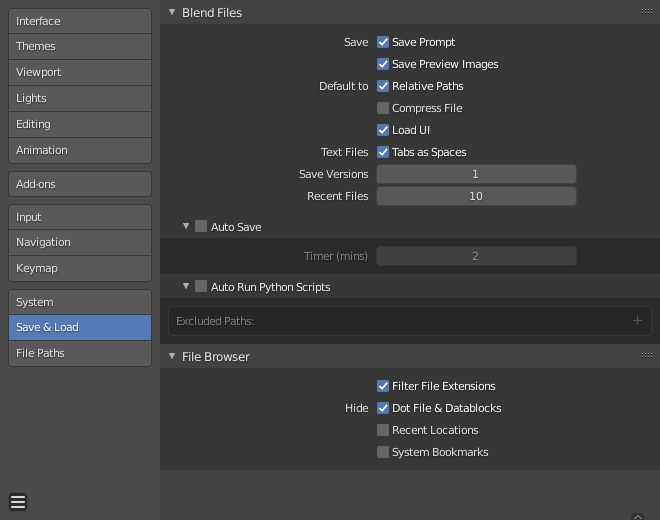Go to the File Paths section
This screenshot has height=520, width=660.
tap(80, 353)
